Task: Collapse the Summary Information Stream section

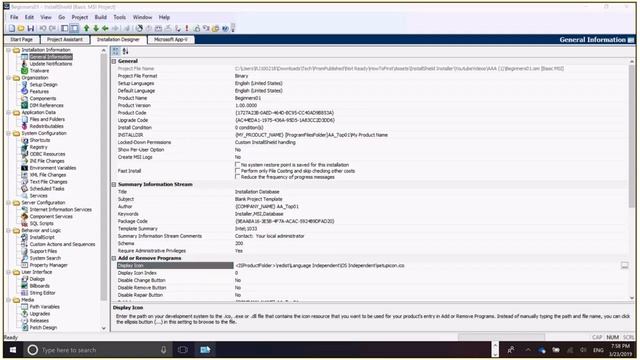Action: tap(114, 184)
